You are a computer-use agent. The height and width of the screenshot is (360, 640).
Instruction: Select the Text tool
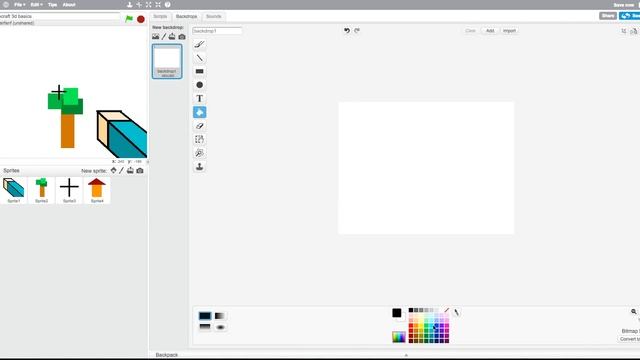(x=199, y=98)
